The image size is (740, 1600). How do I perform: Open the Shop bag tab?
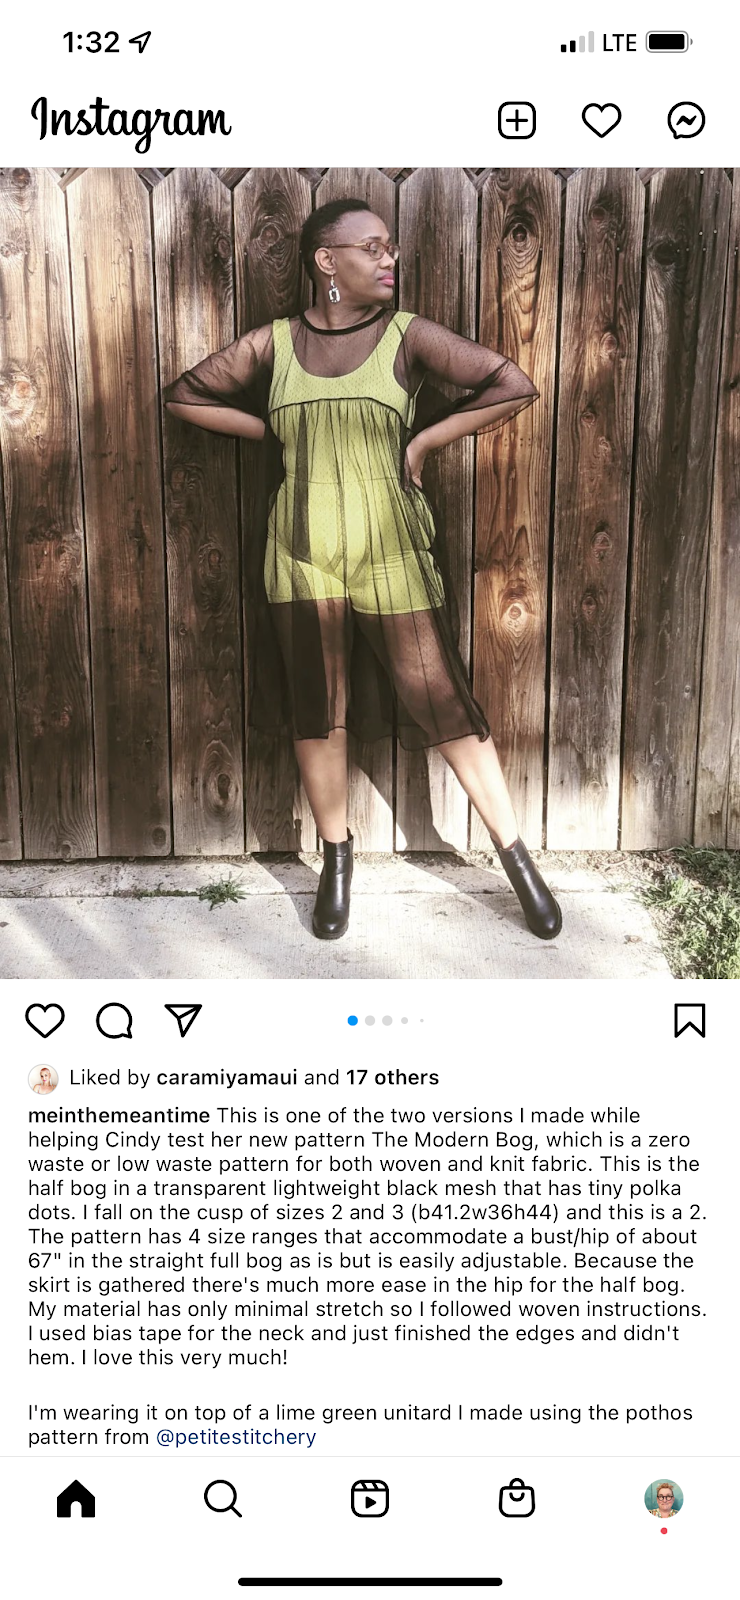coord(517,1499)
